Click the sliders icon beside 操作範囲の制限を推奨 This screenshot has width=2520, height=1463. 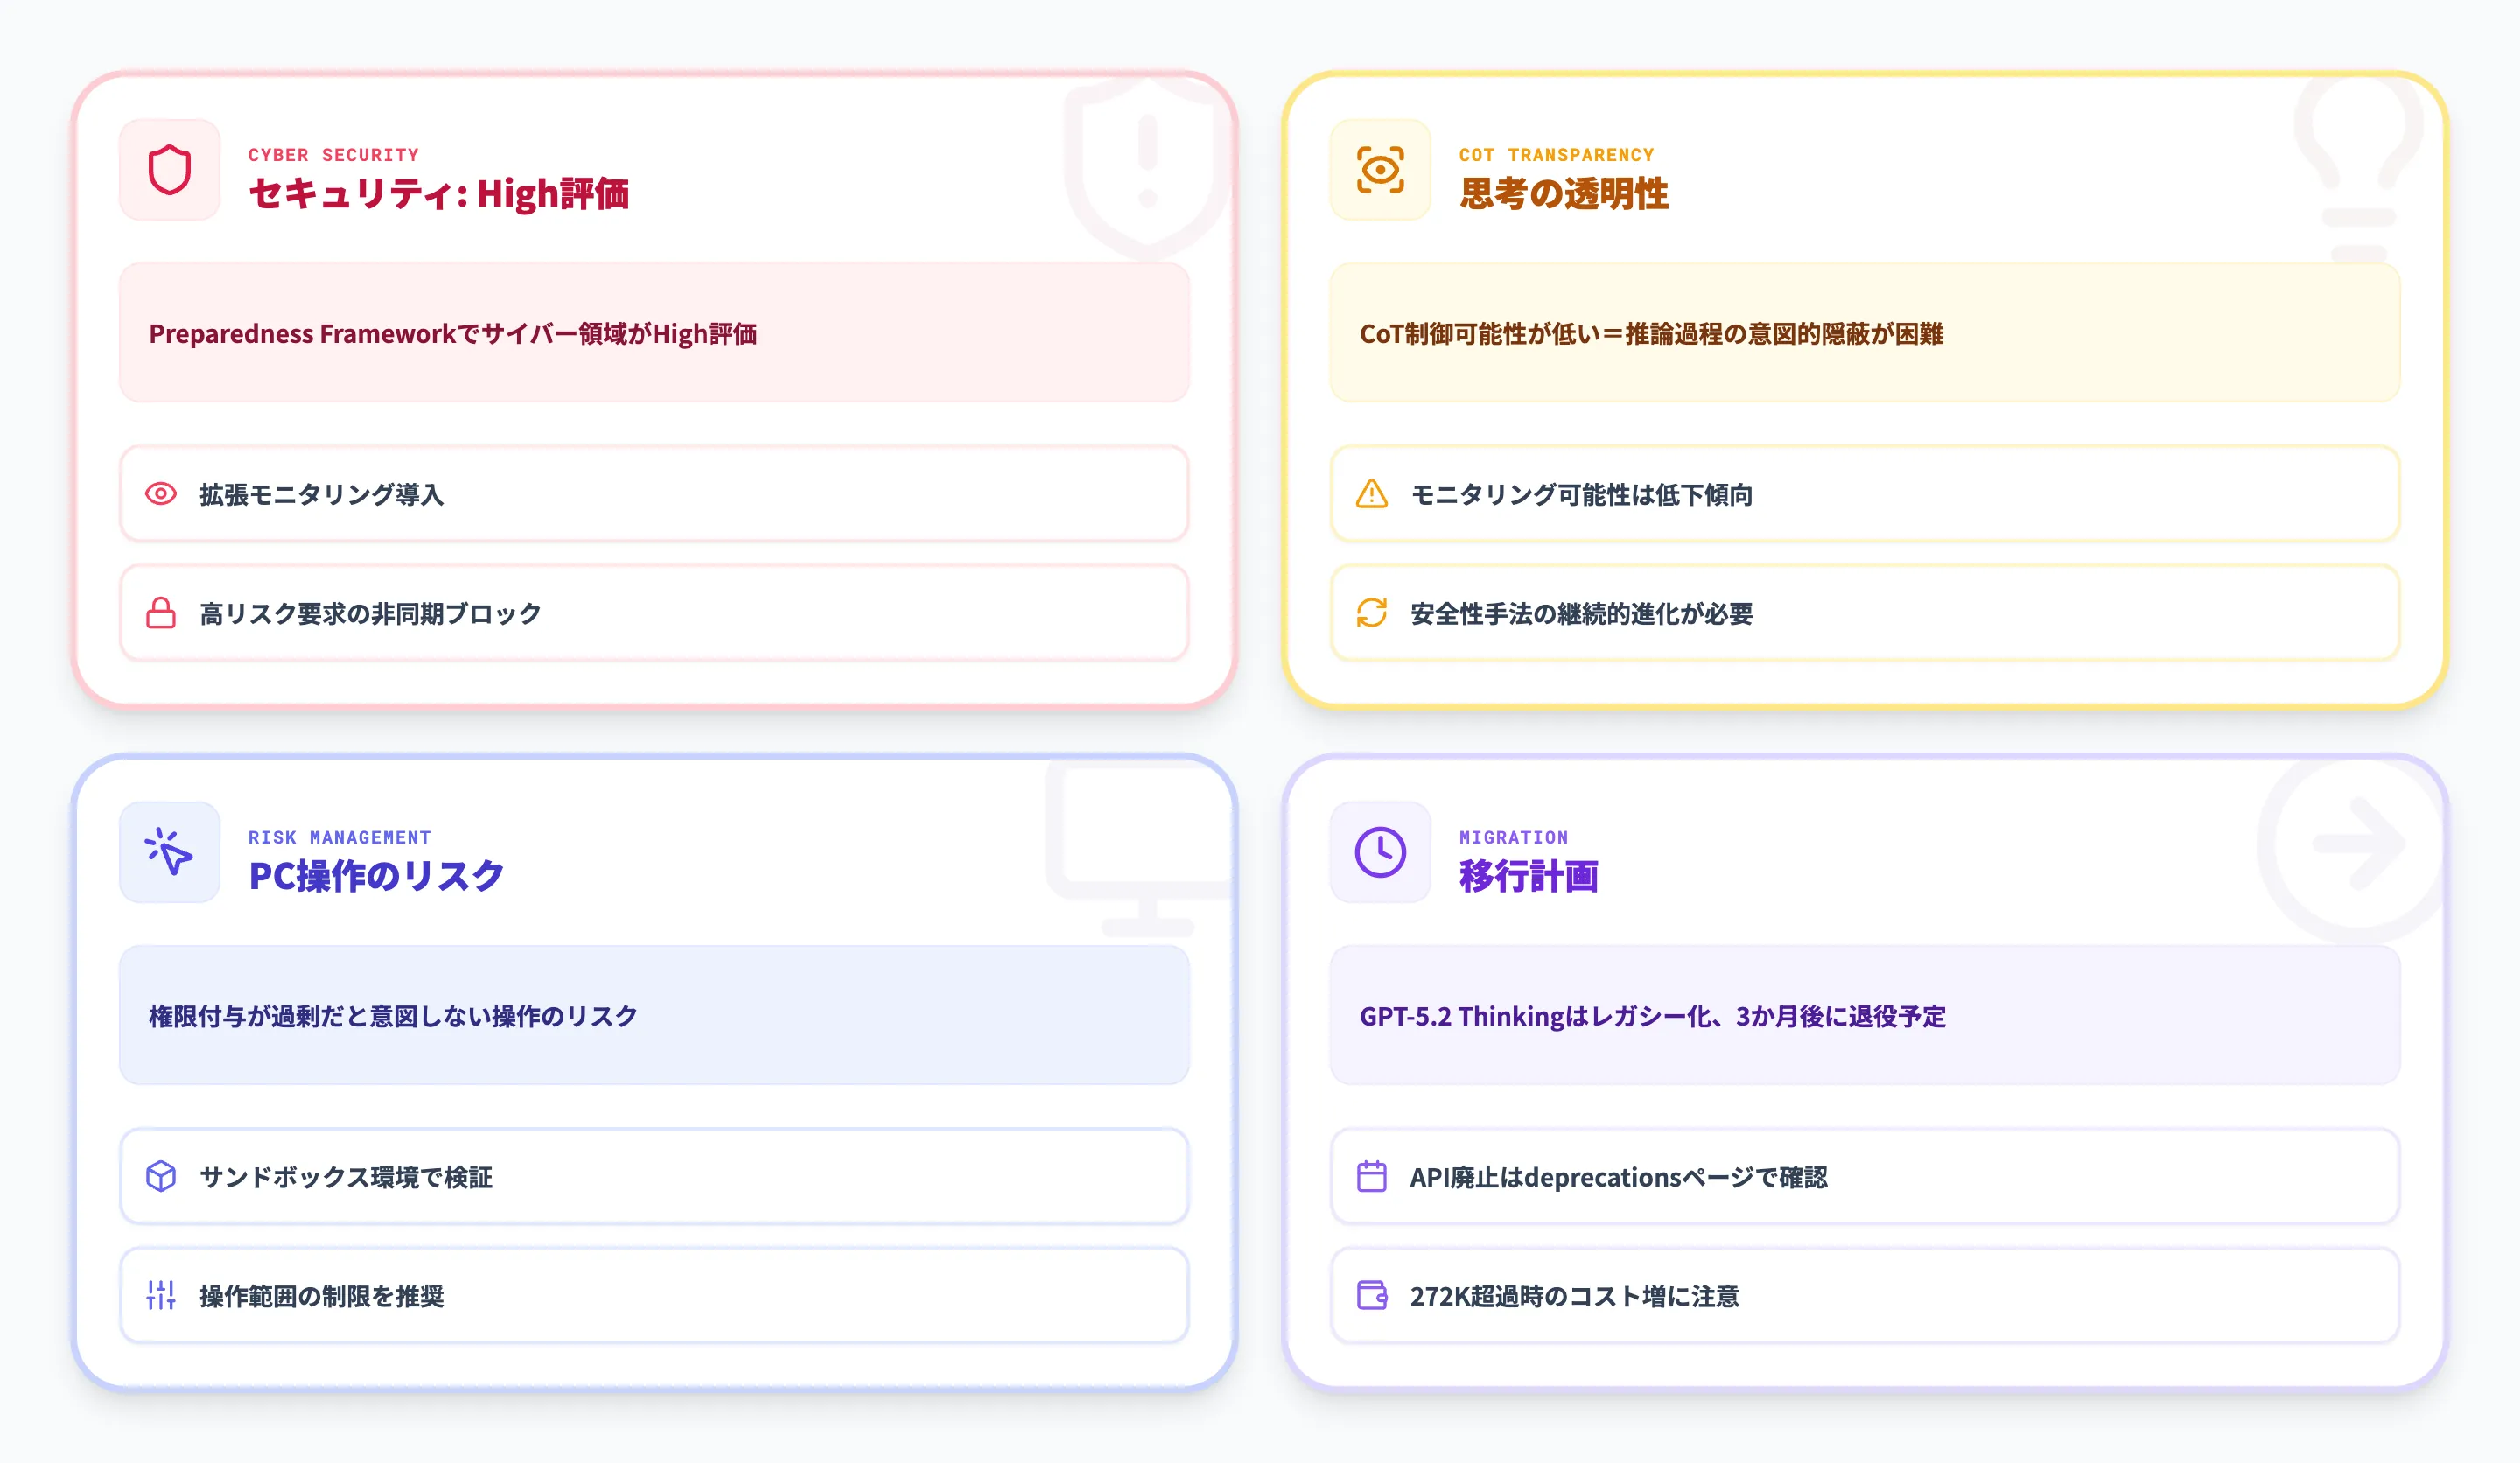(161, 1295)
